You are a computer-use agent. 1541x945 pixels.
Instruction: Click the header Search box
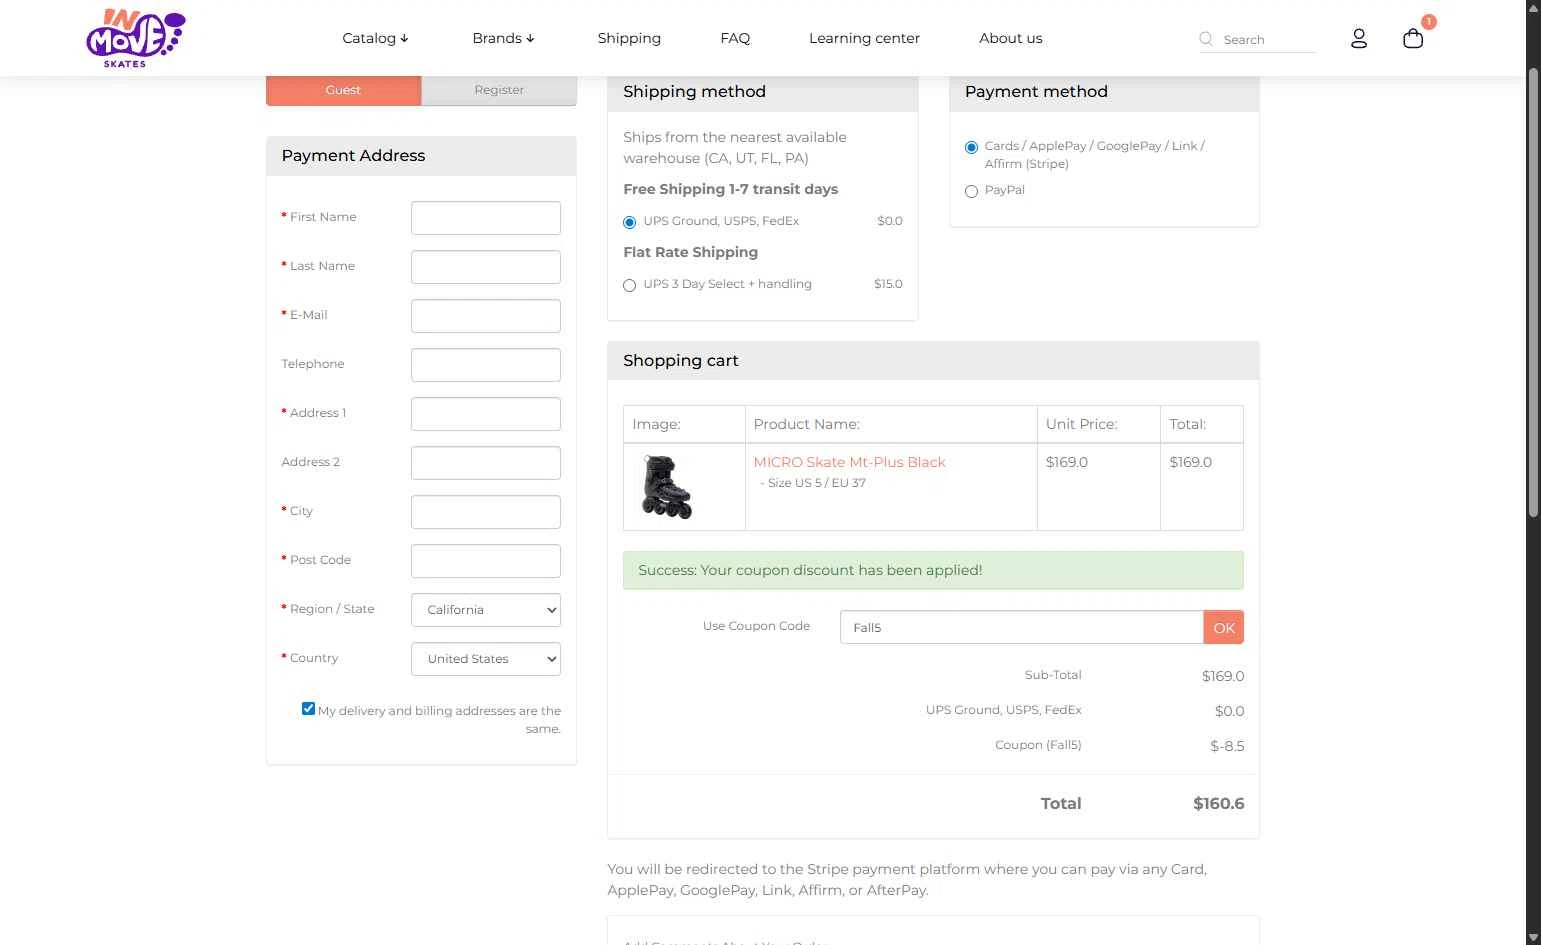tap(1268, 40)
